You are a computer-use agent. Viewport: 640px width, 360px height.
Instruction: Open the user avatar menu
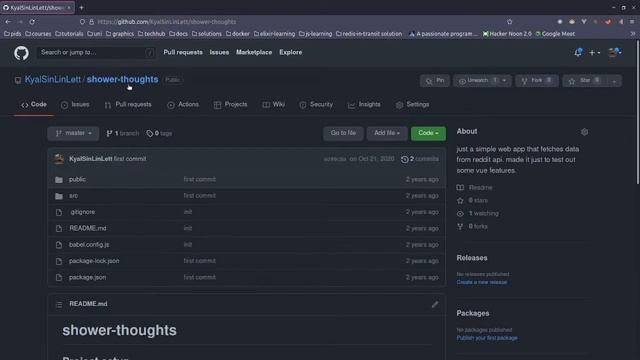(614, 53)
